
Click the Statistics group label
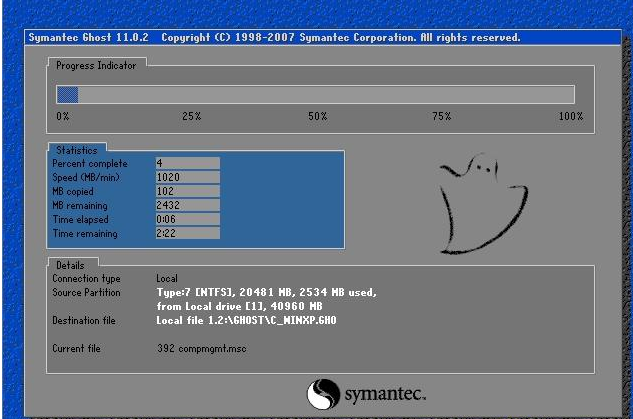pos(77,150)
